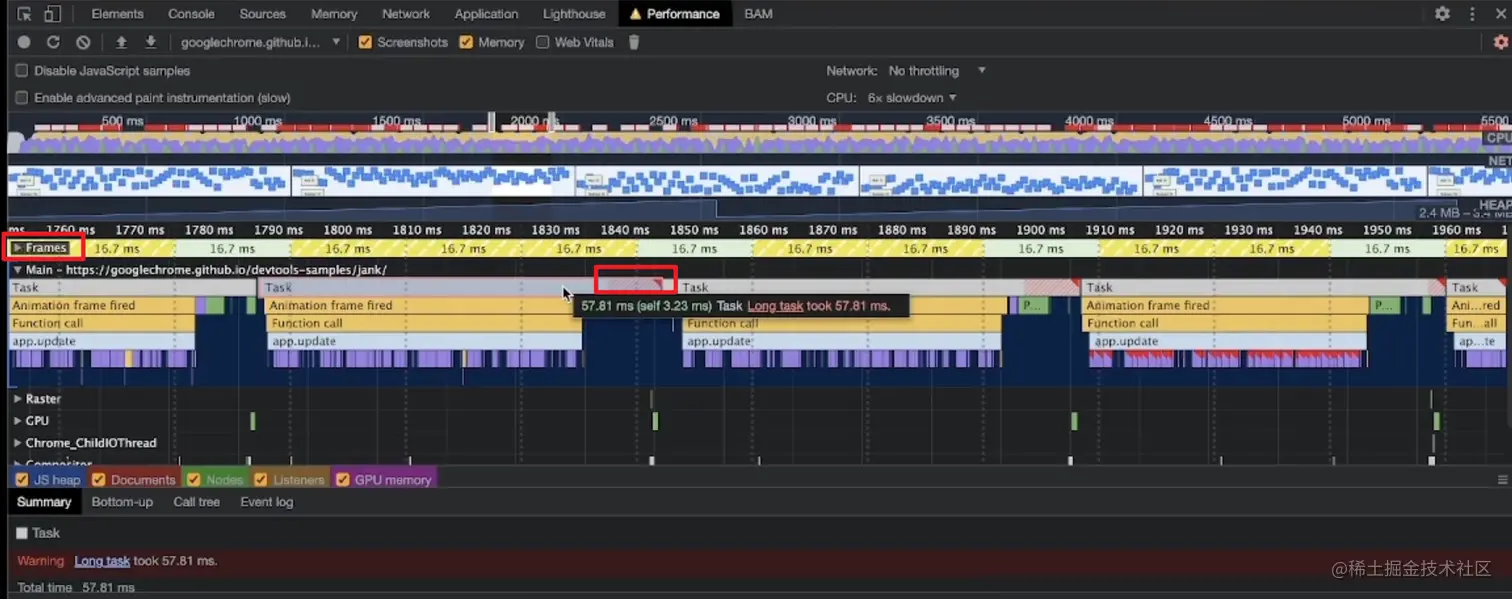
Task: Clear the recording with the clear icon
Action: click(83, 42)
